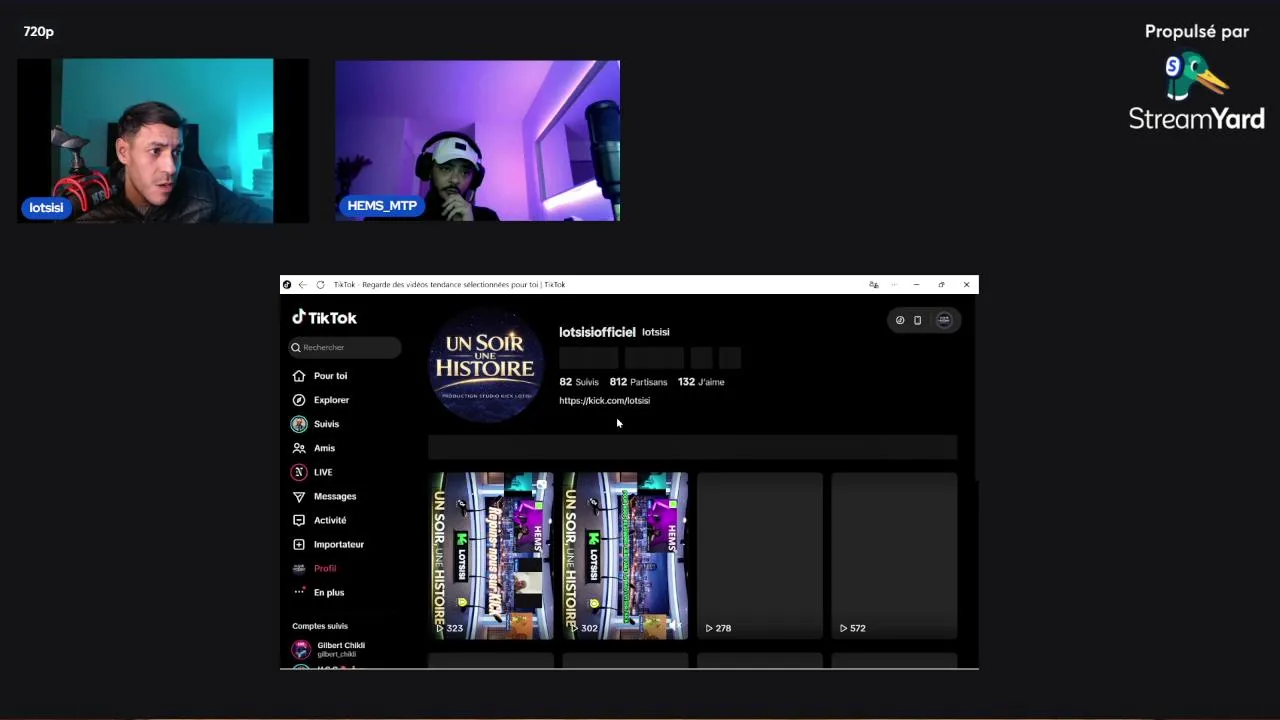Open the video thumbnail with 572 views
The width and height of the screenshot is (1280, 720).
coord(894,555)
